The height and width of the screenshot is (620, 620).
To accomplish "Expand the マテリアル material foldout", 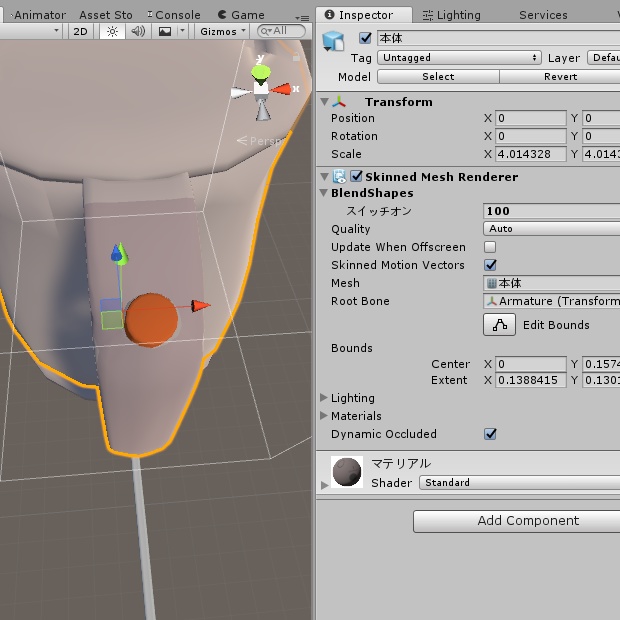I will (325, 485).
